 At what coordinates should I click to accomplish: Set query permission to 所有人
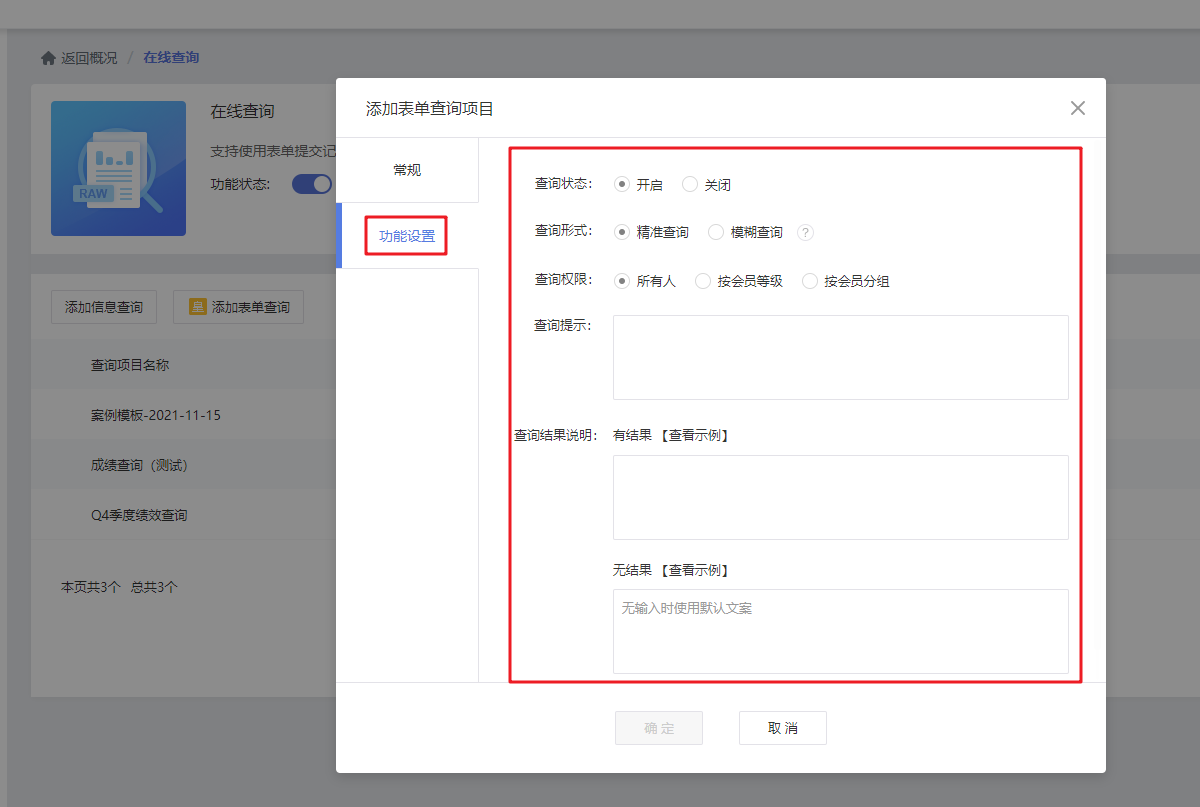pyautogui.click(x=622, y=281)
